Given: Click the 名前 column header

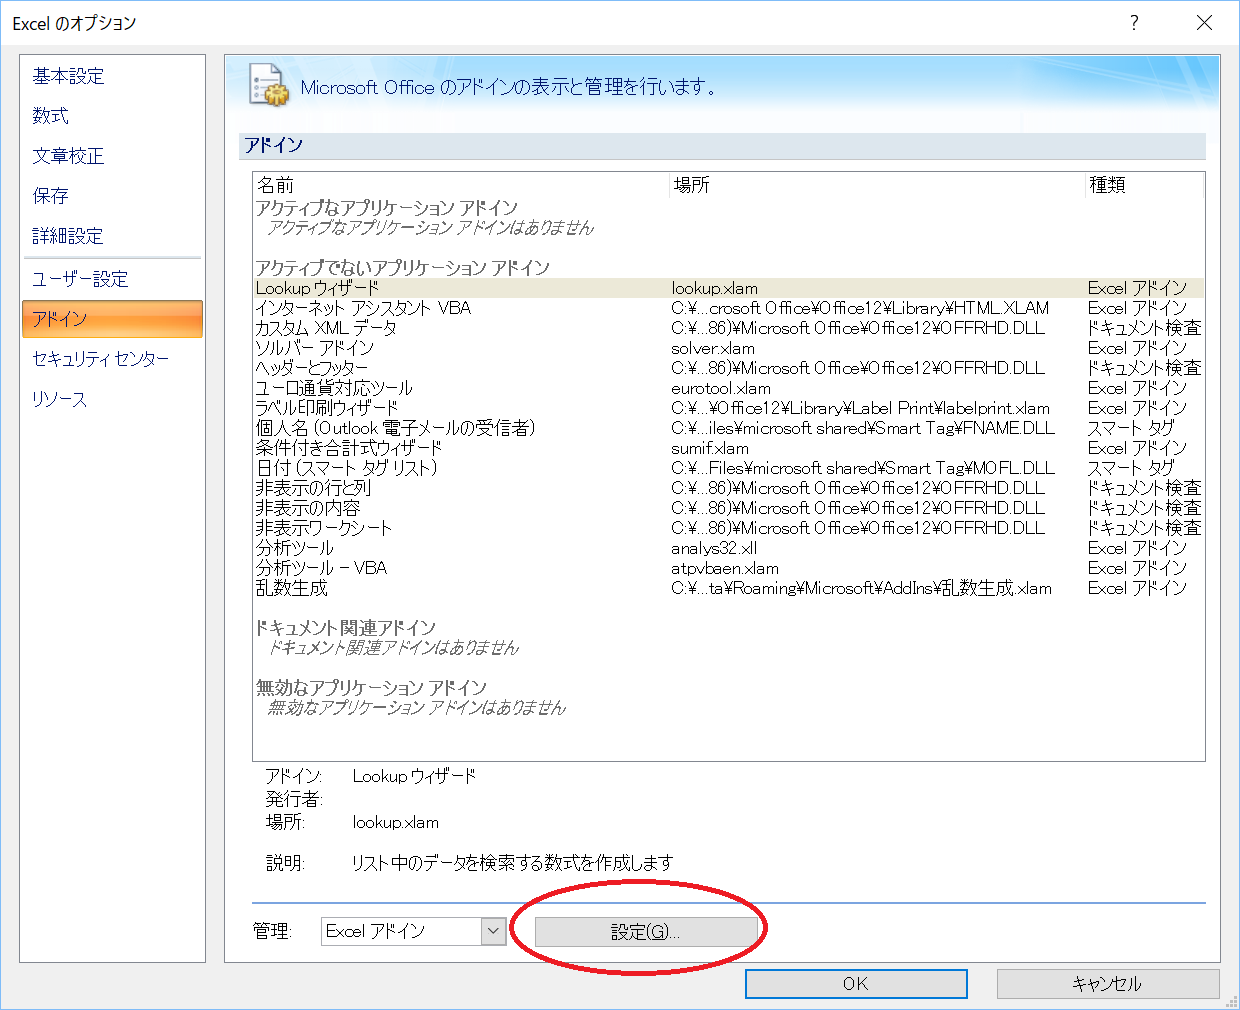Looking at the screenshot, I should pos(461,185).
